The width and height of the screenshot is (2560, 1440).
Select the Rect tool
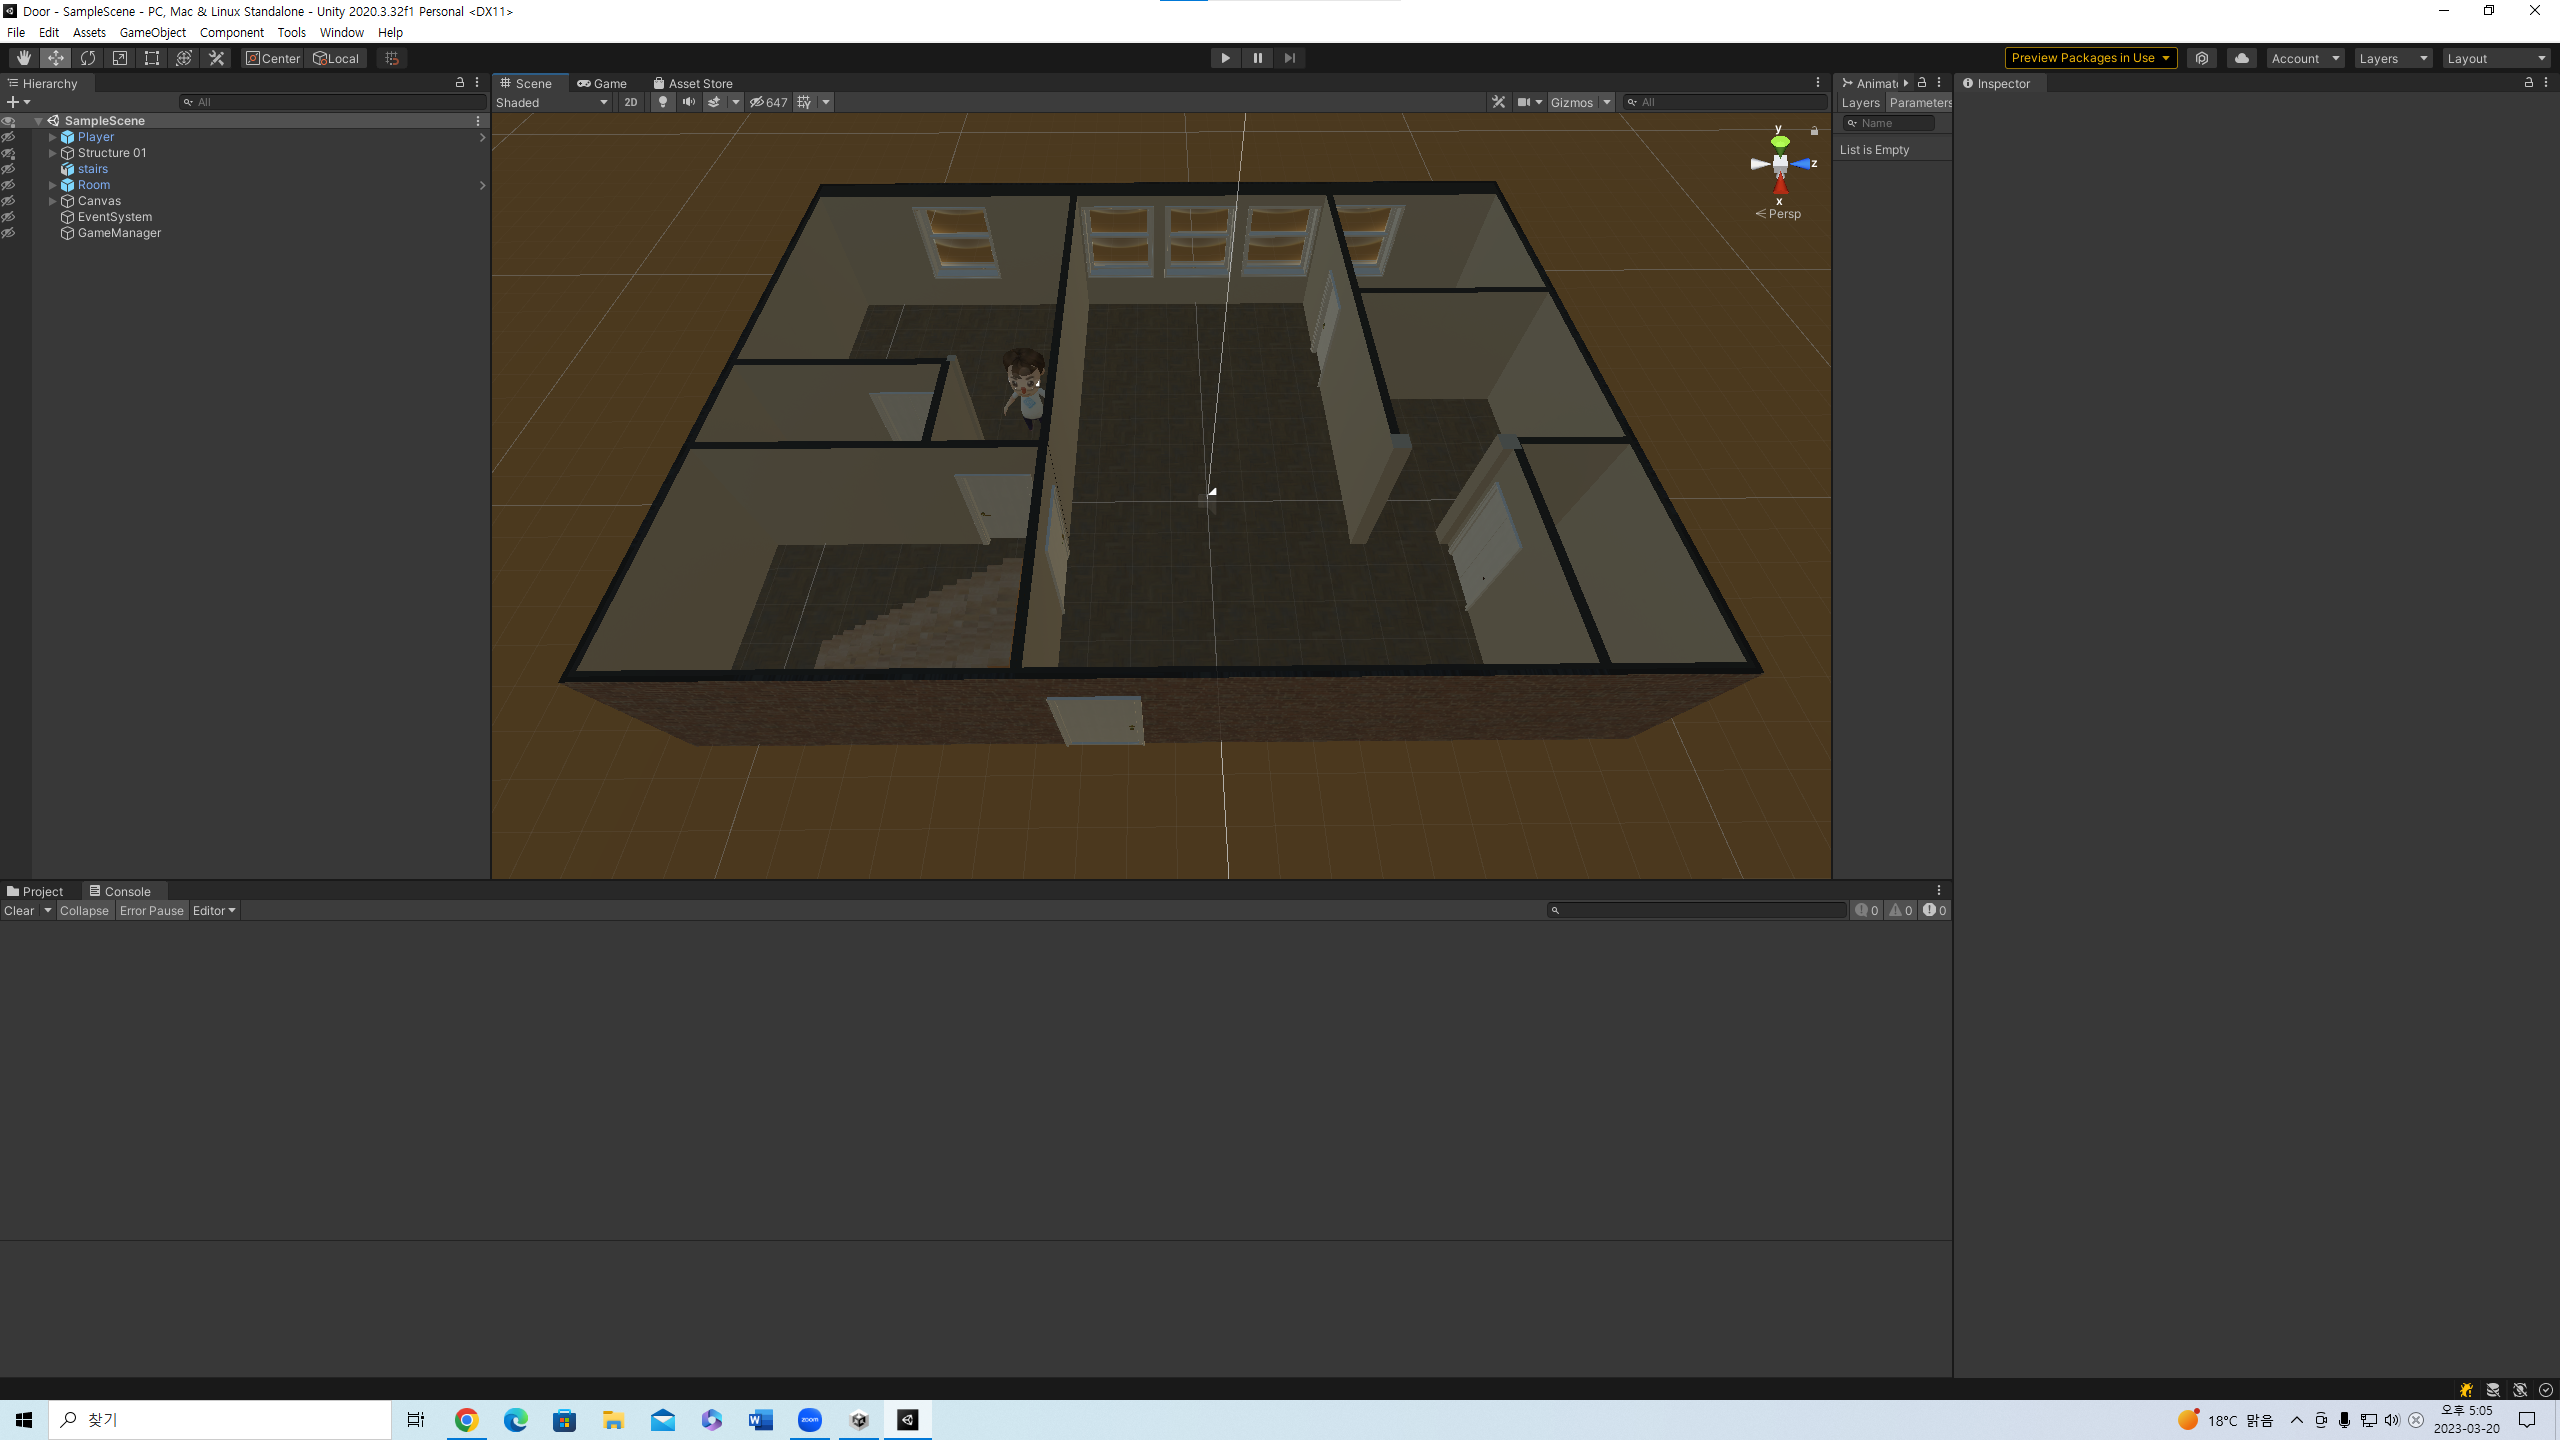click(x=152, y=58)
